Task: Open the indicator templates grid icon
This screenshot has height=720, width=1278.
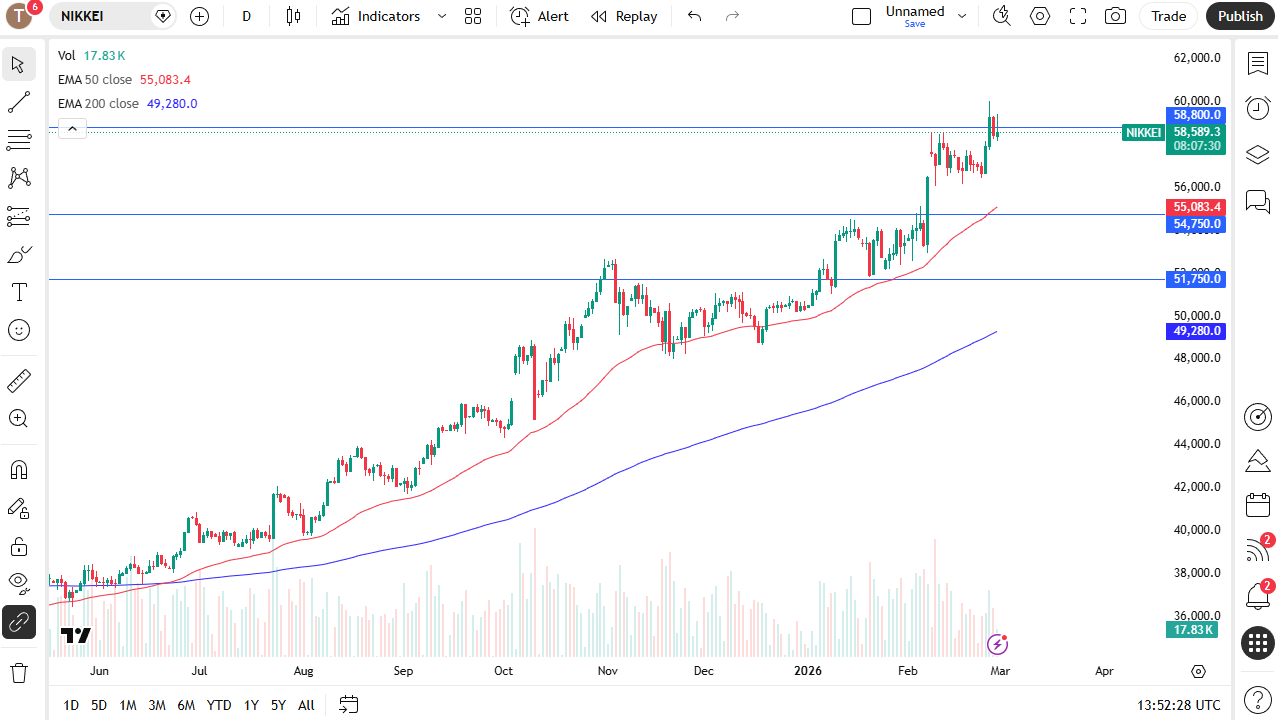Action: (473, 16)
